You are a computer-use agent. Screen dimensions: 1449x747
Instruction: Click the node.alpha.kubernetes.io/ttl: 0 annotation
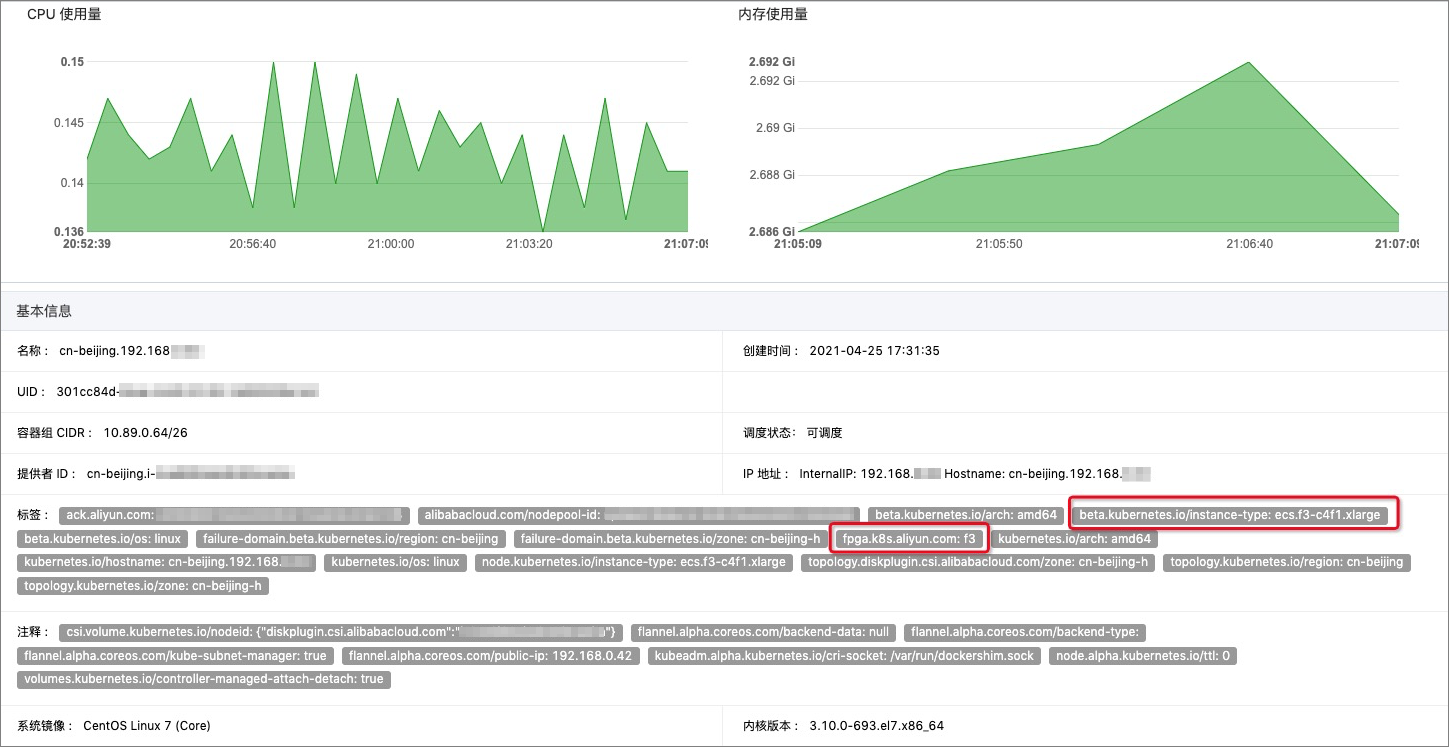click(x=1143, y=656)
